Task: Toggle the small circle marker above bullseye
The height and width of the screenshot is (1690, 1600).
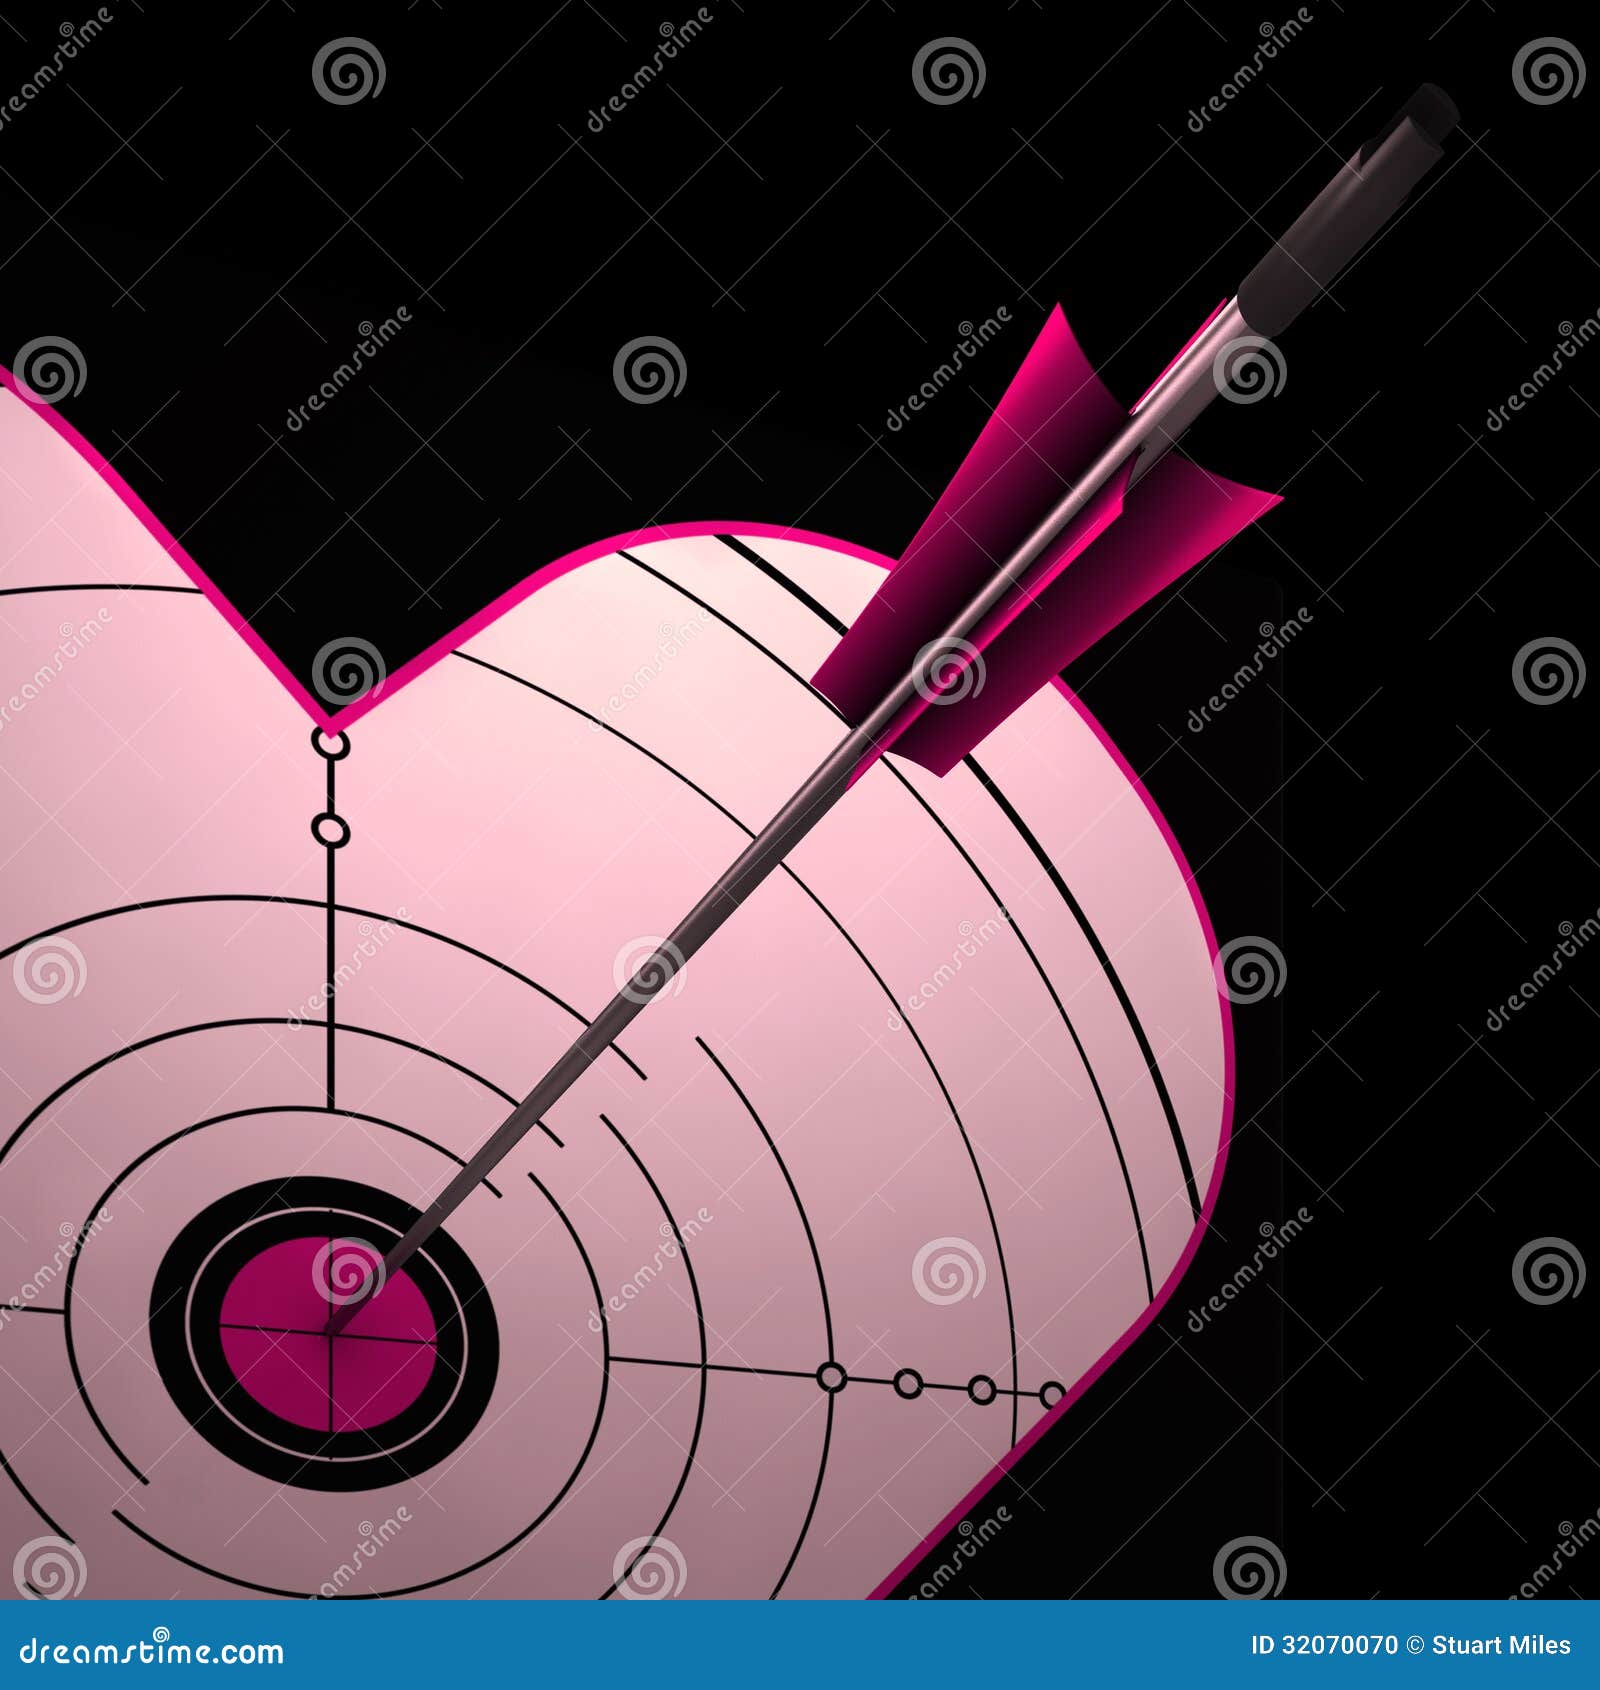Action: (x=330, y=828)
